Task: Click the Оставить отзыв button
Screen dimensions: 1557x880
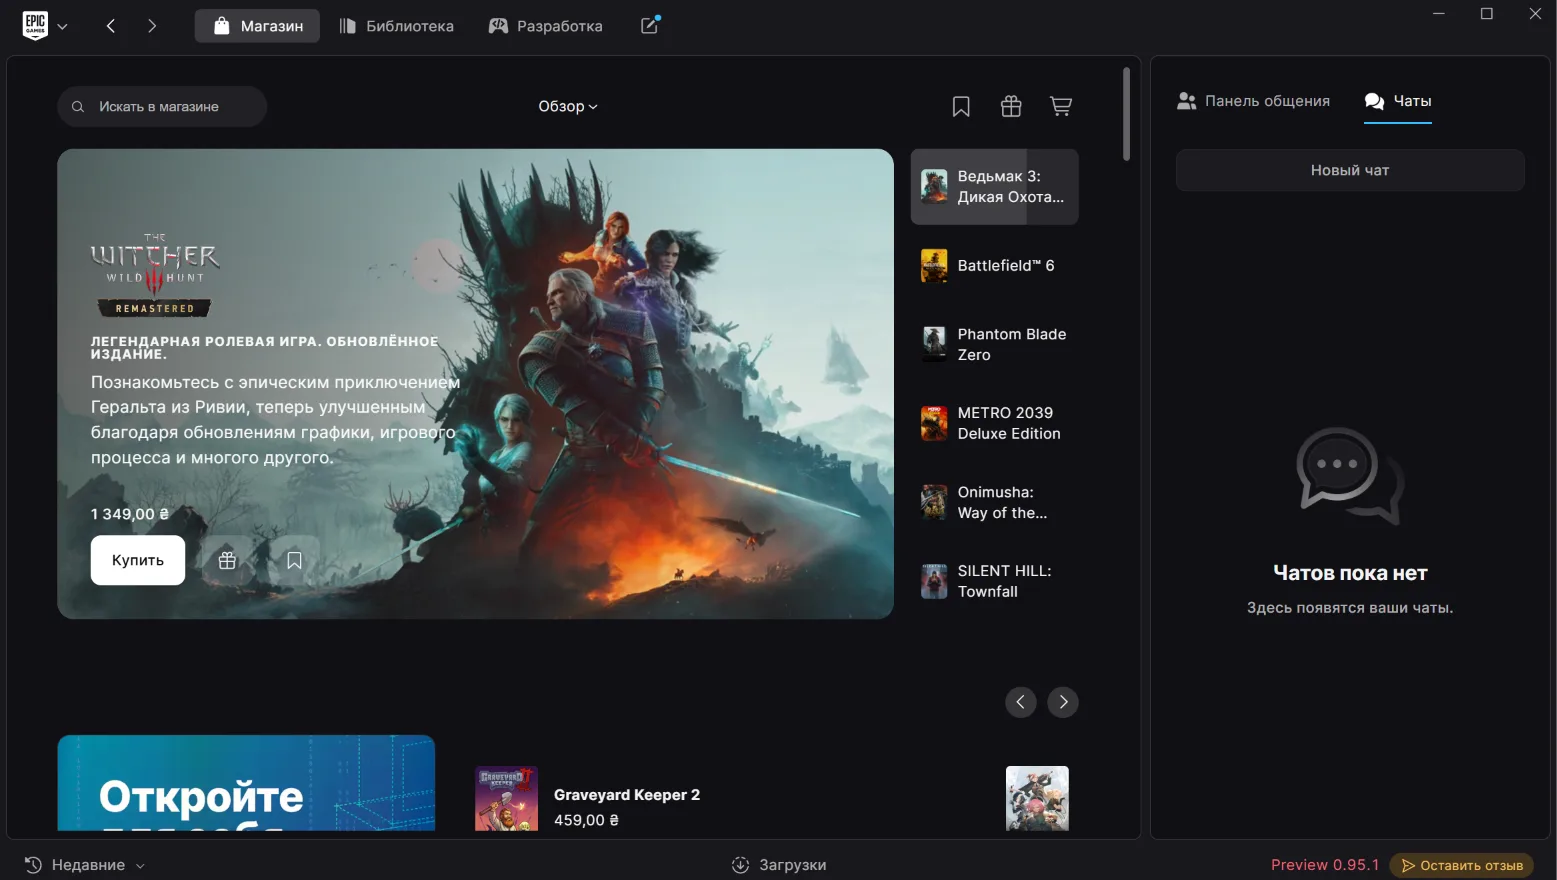Action: click(1462, 866)
